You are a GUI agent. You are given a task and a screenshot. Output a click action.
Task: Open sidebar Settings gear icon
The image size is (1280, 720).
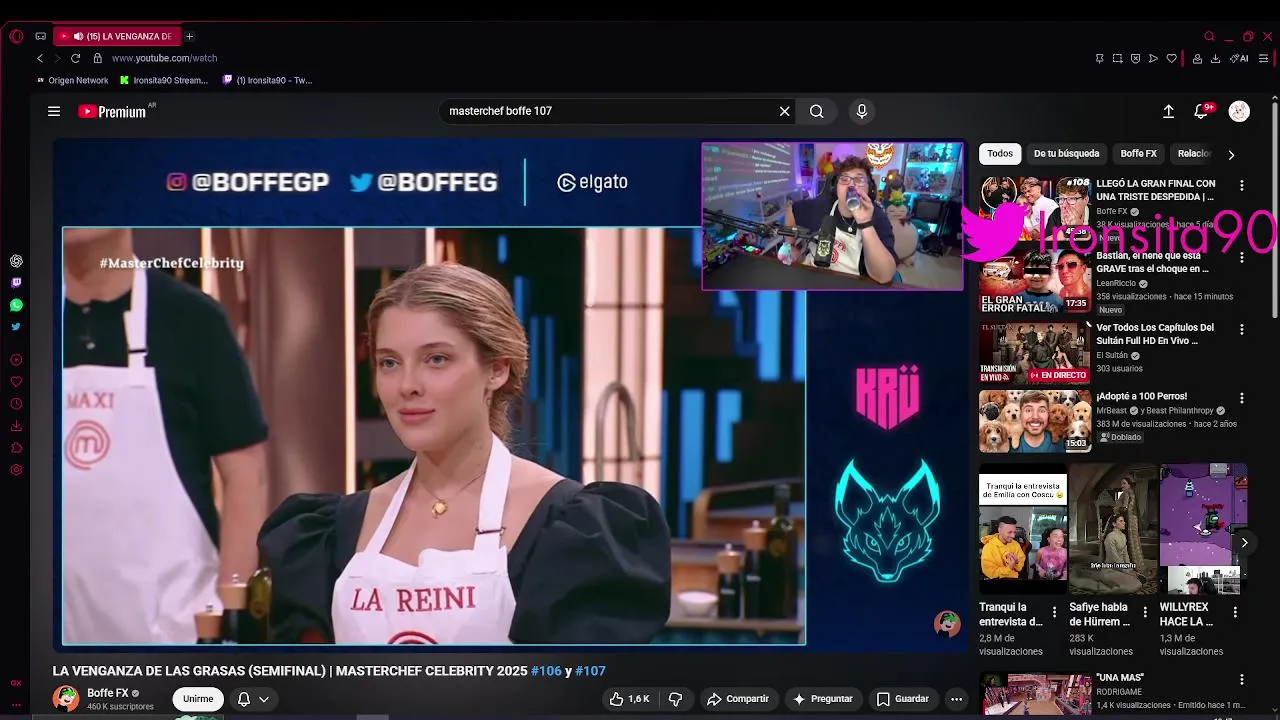pyautogui.click(x=16, y=470)
